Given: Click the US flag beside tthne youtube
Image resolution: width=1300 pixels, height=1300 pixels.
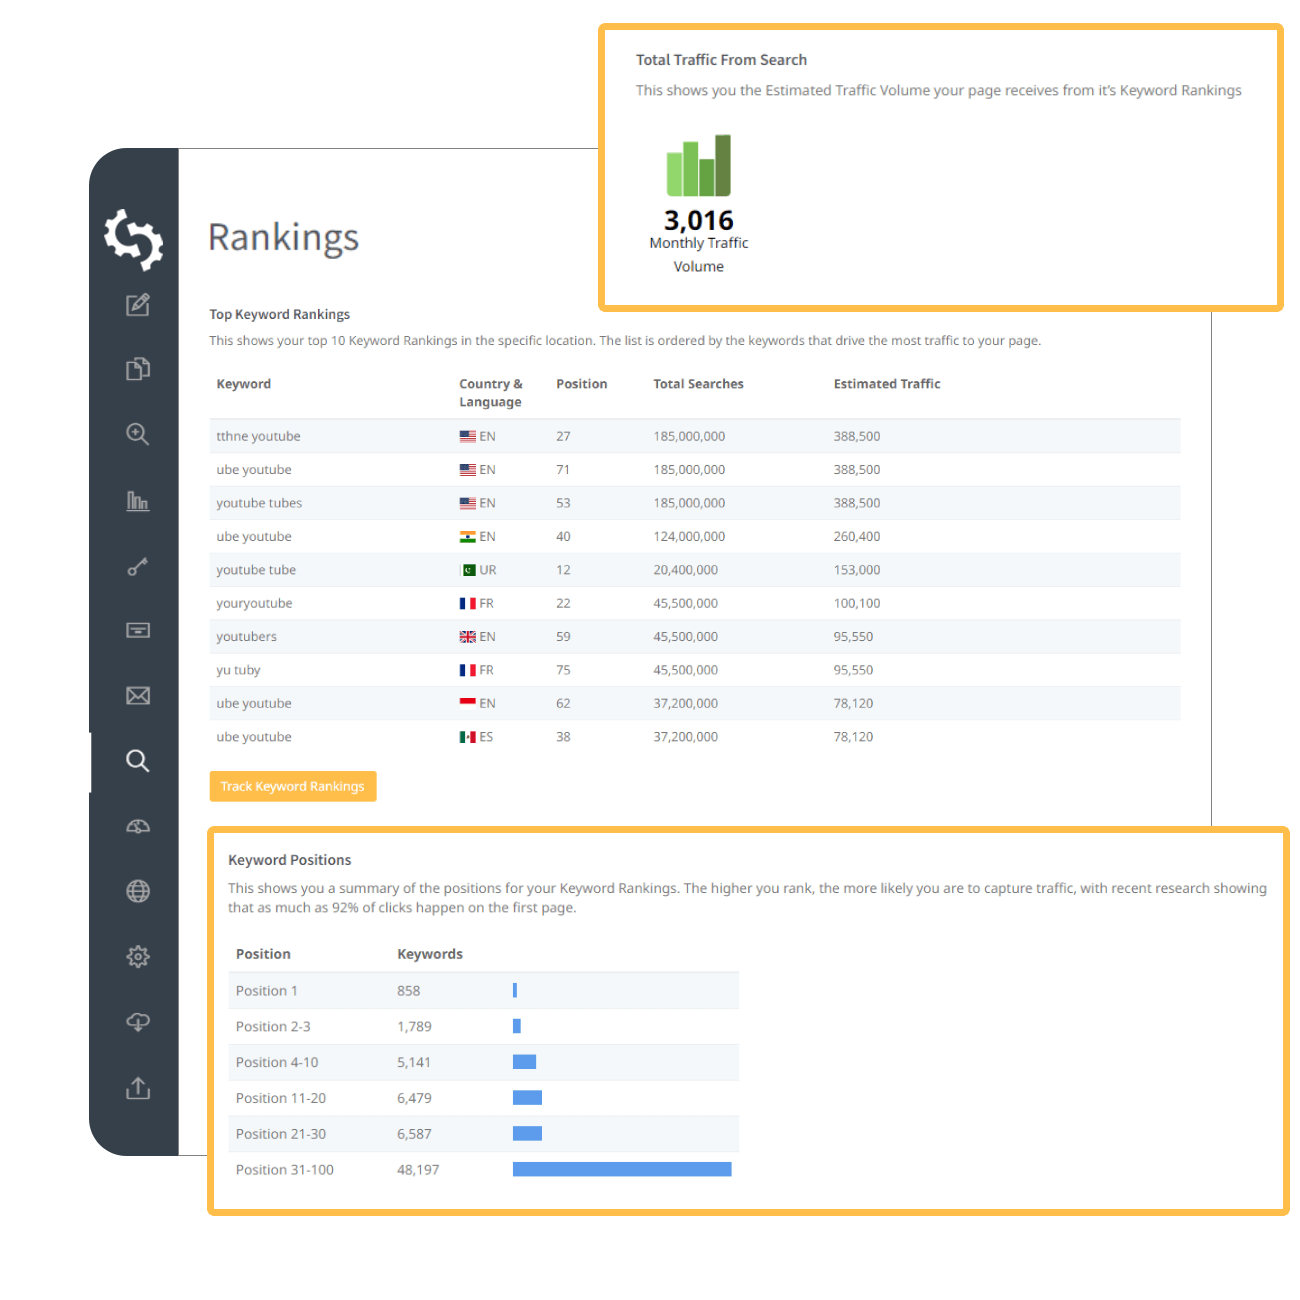Looking at the screenshot, I should pos(466,436).
